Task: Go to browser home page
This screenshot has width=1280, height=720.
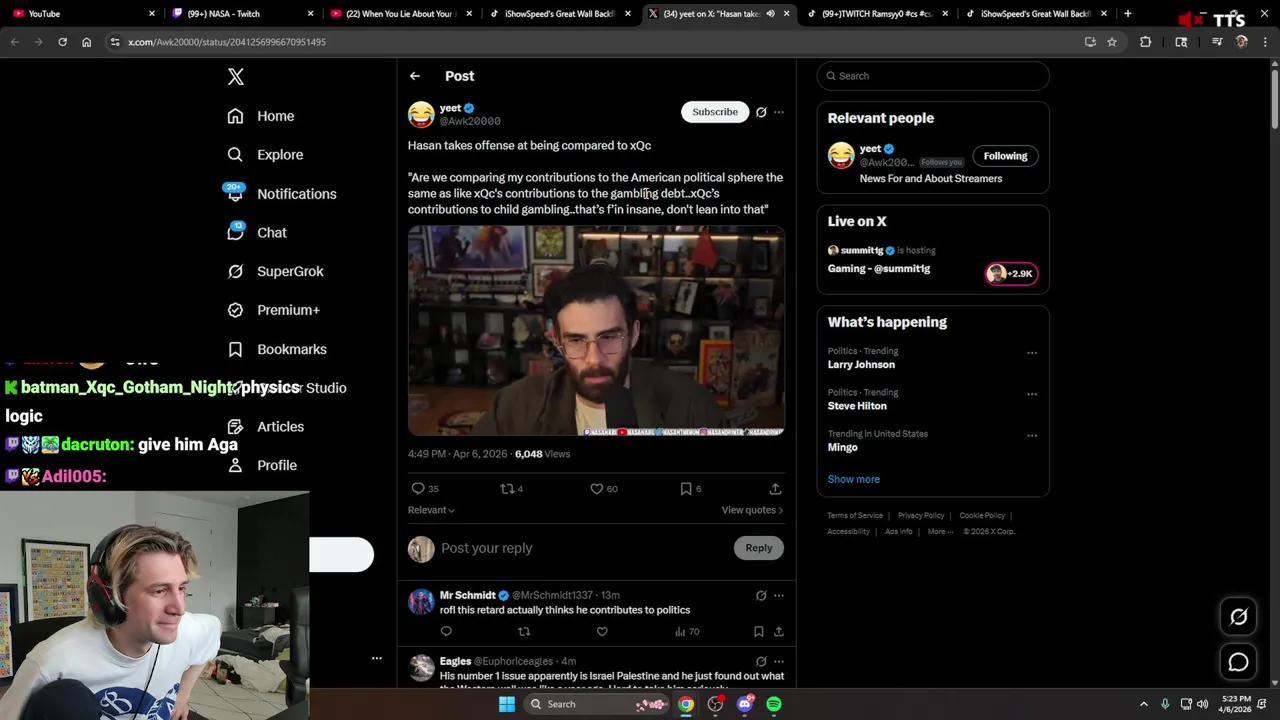Action: tap(86, 42)
